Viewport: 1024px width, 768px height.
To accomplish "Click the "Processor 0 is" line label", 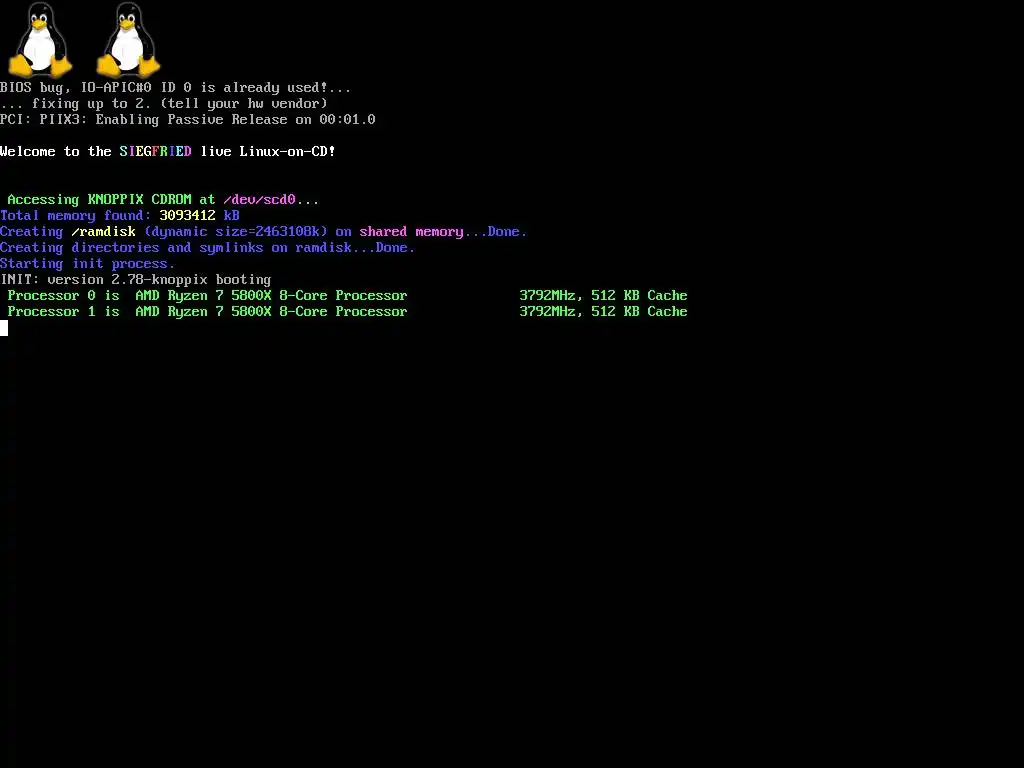I will [x=63, y=295].
